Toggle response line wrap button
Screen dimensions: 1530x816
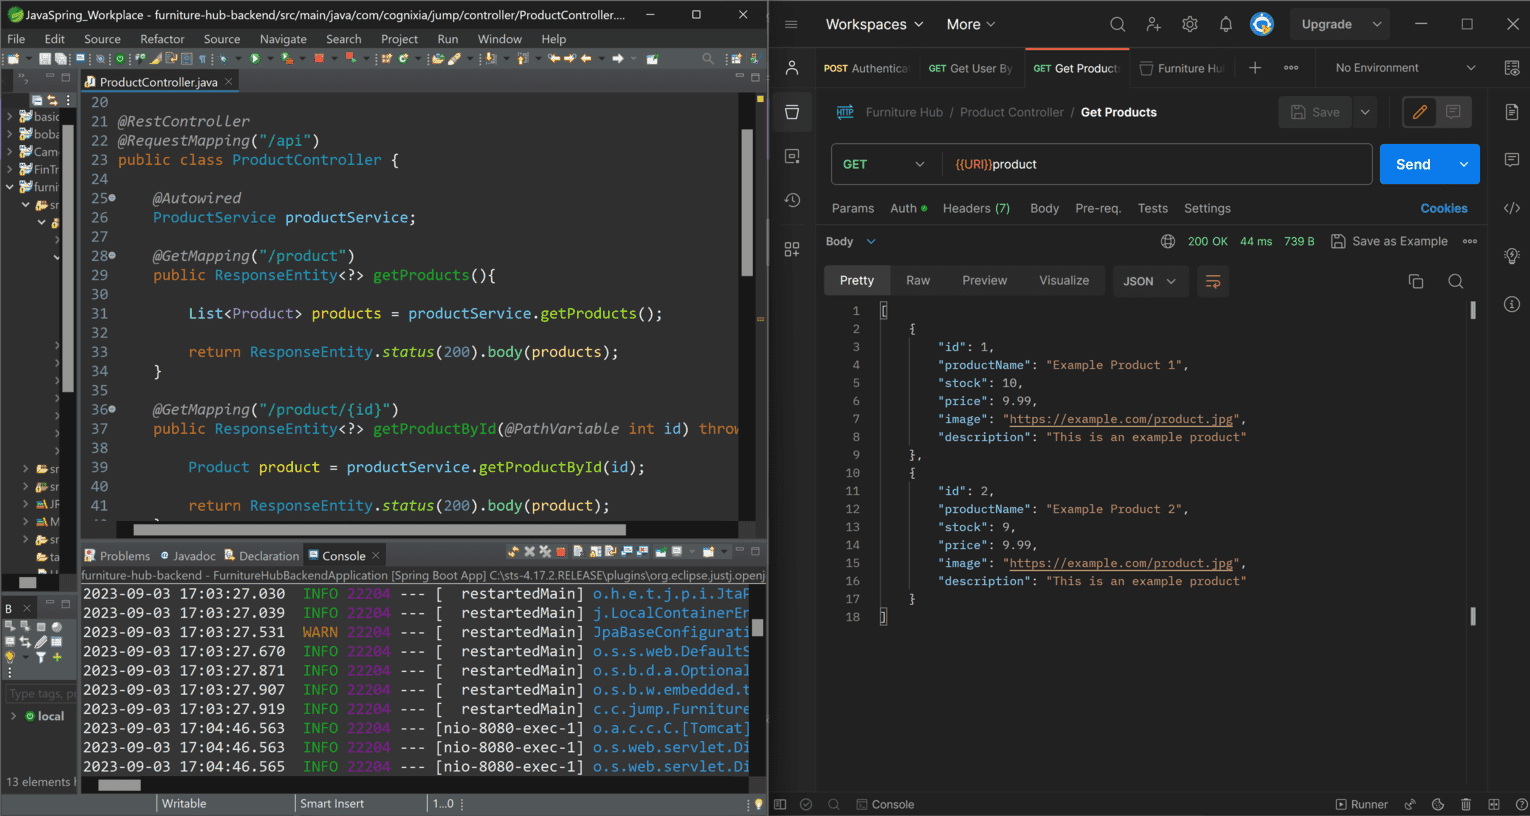coord(1213,281)
